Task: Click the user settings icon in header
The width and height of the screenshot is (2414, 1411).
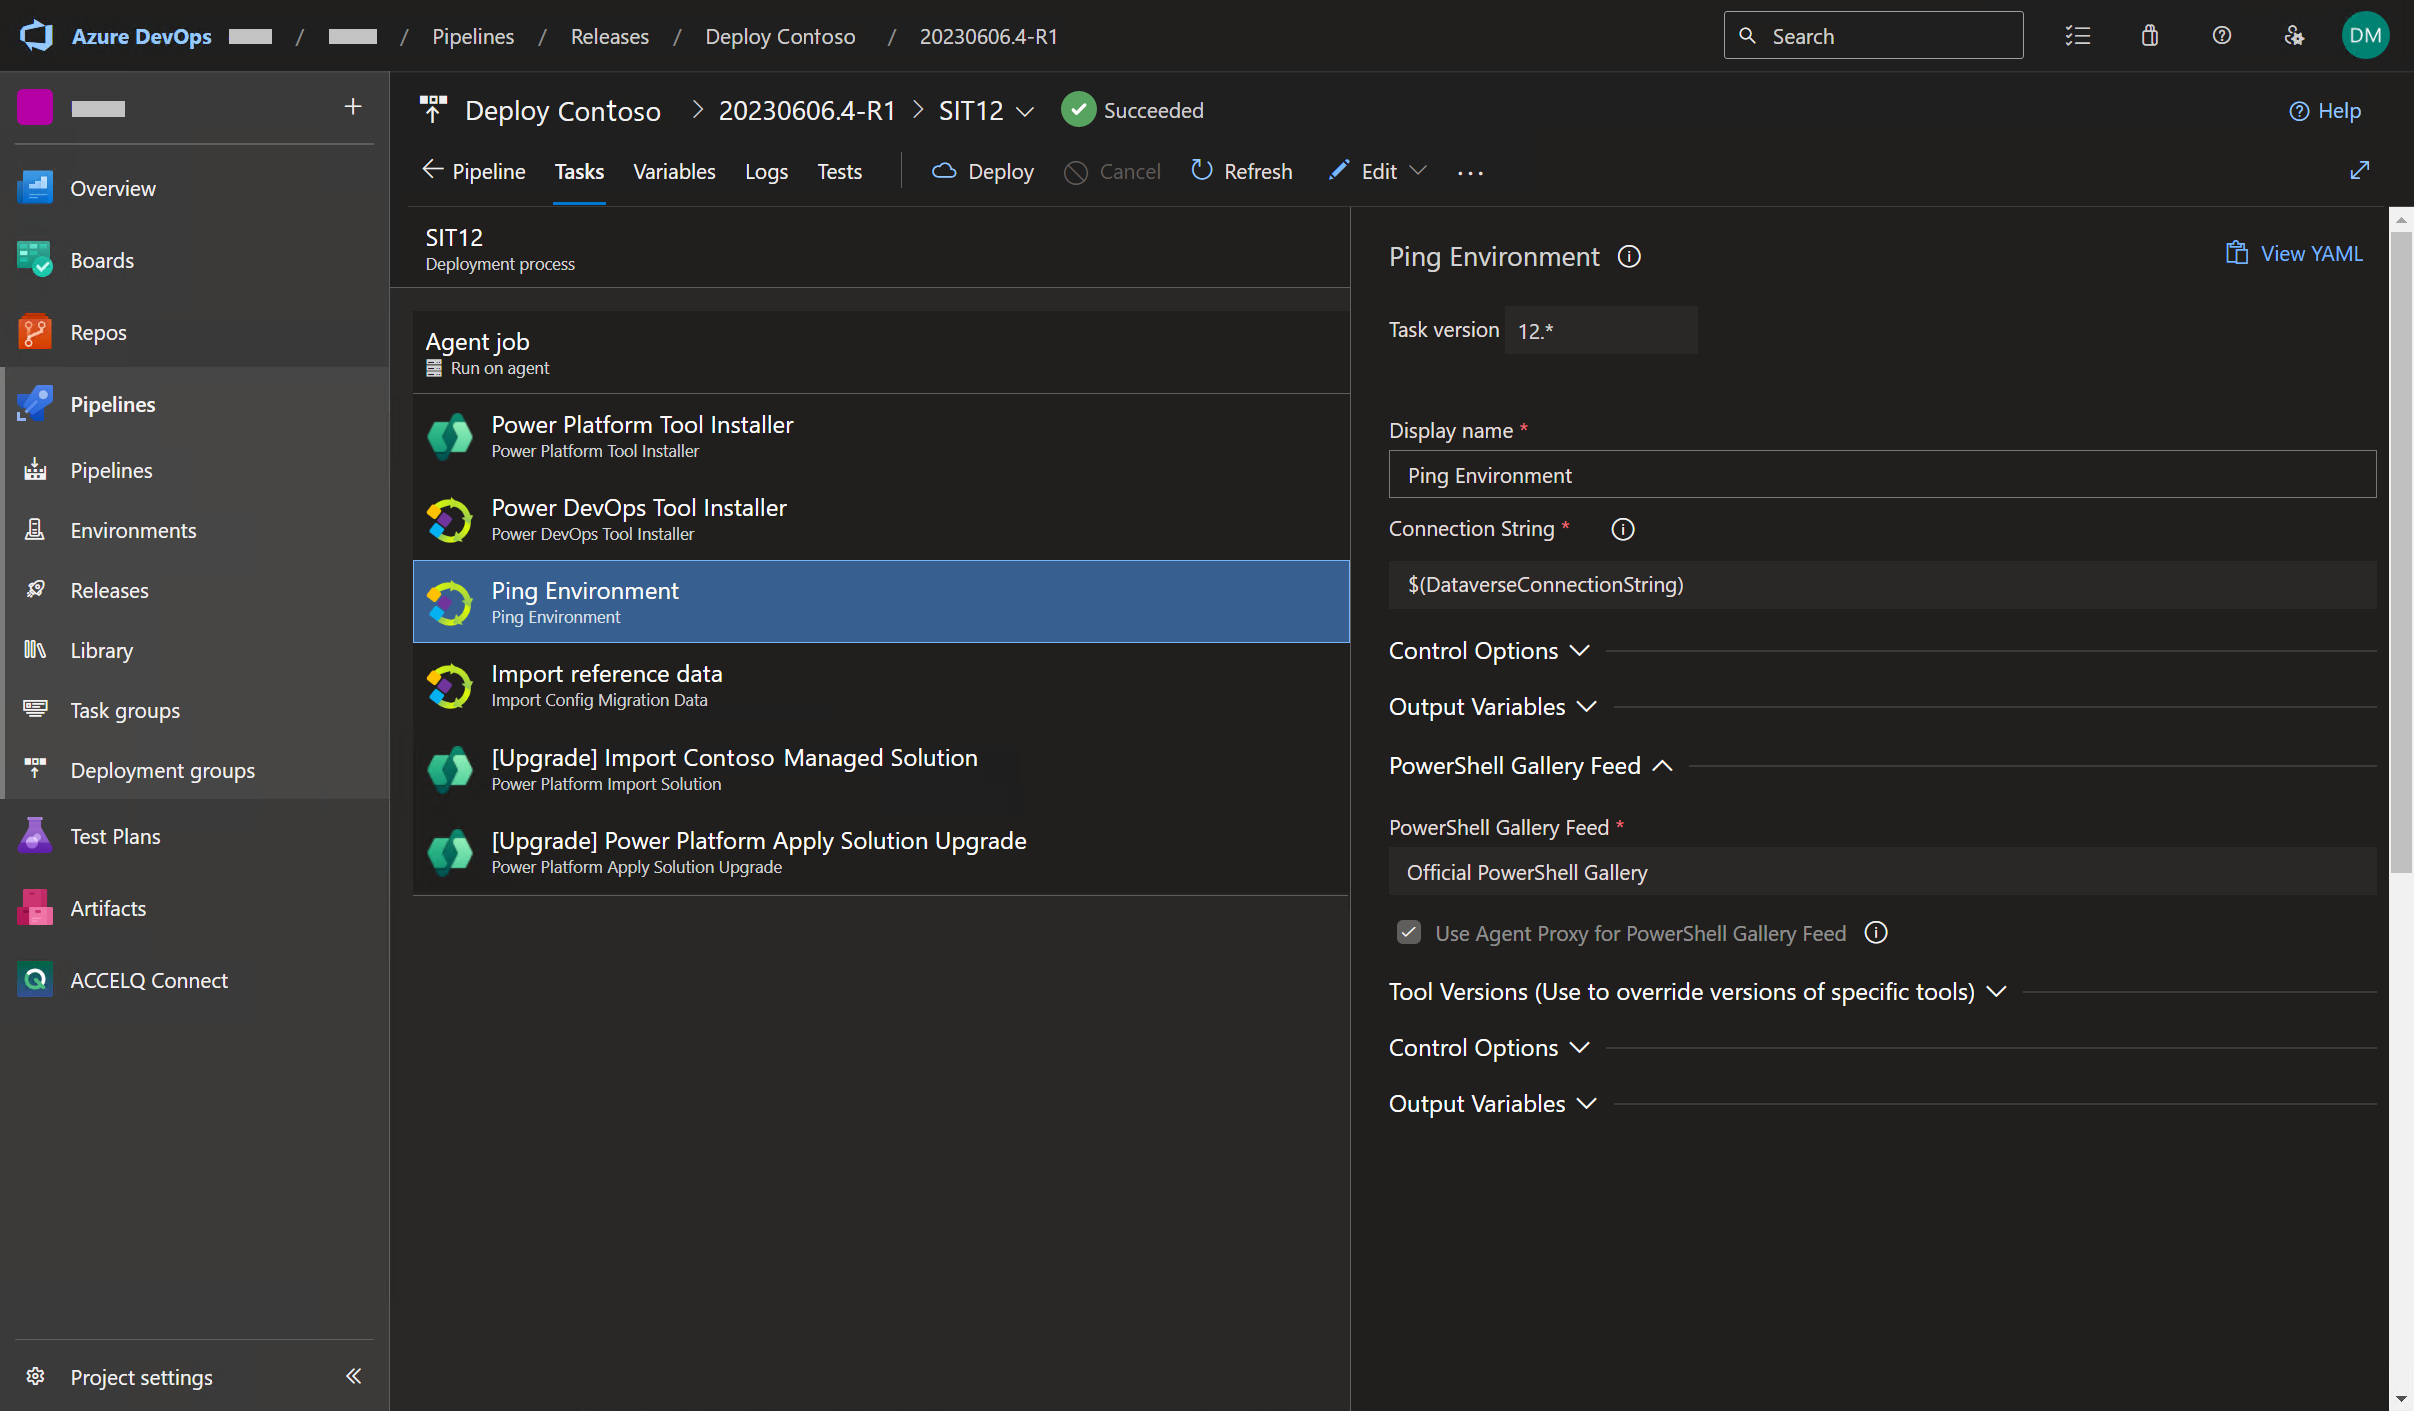Action: tap(2293, 36)
